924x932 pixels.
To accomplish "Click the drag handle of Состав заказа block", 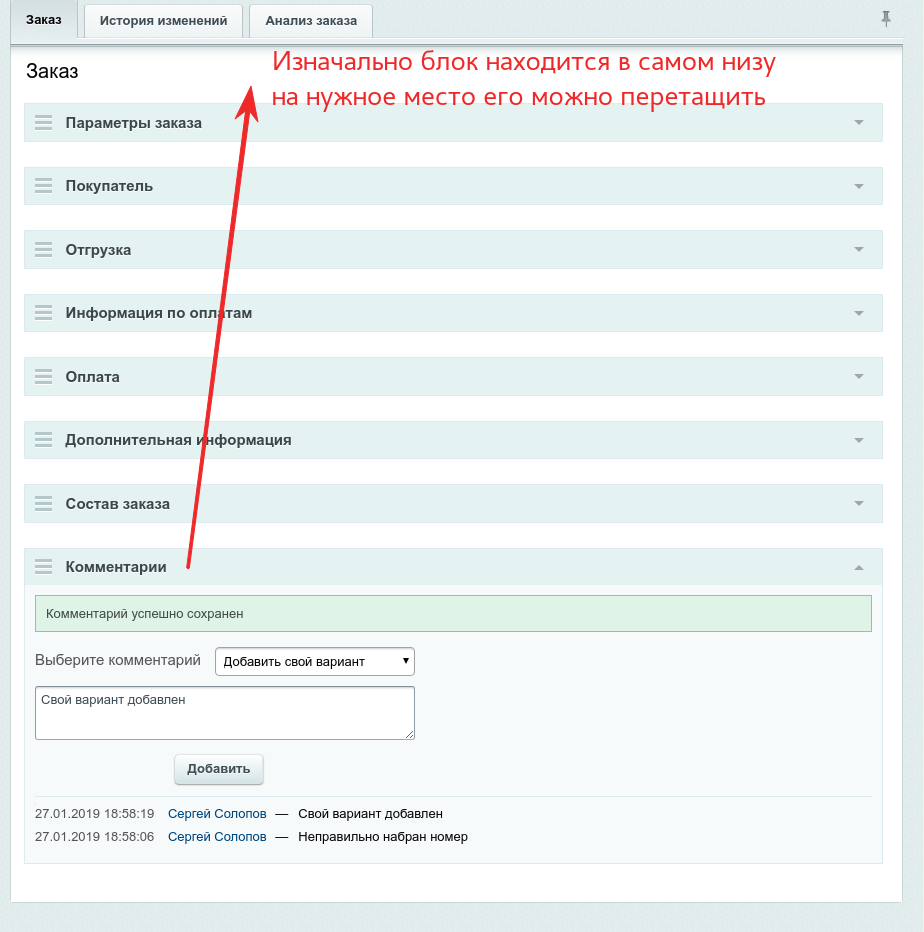I will [x=43, y=503].
